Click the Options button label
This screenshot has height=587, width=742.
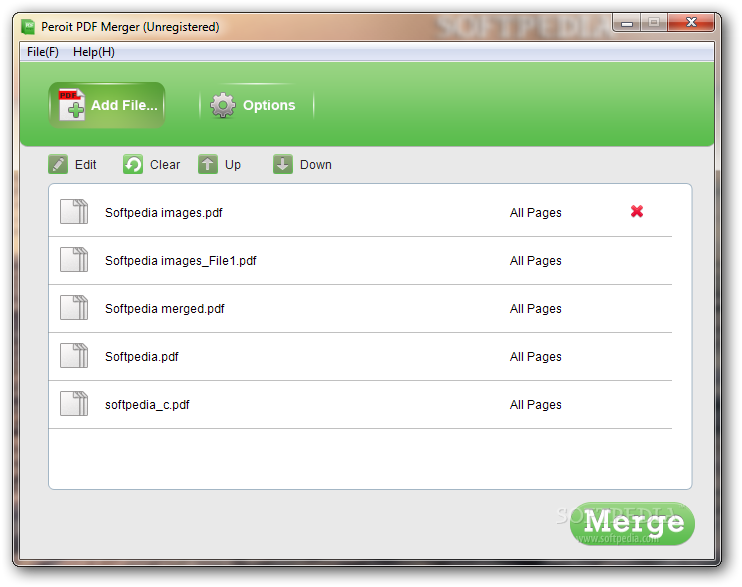[x=269, y=105]
